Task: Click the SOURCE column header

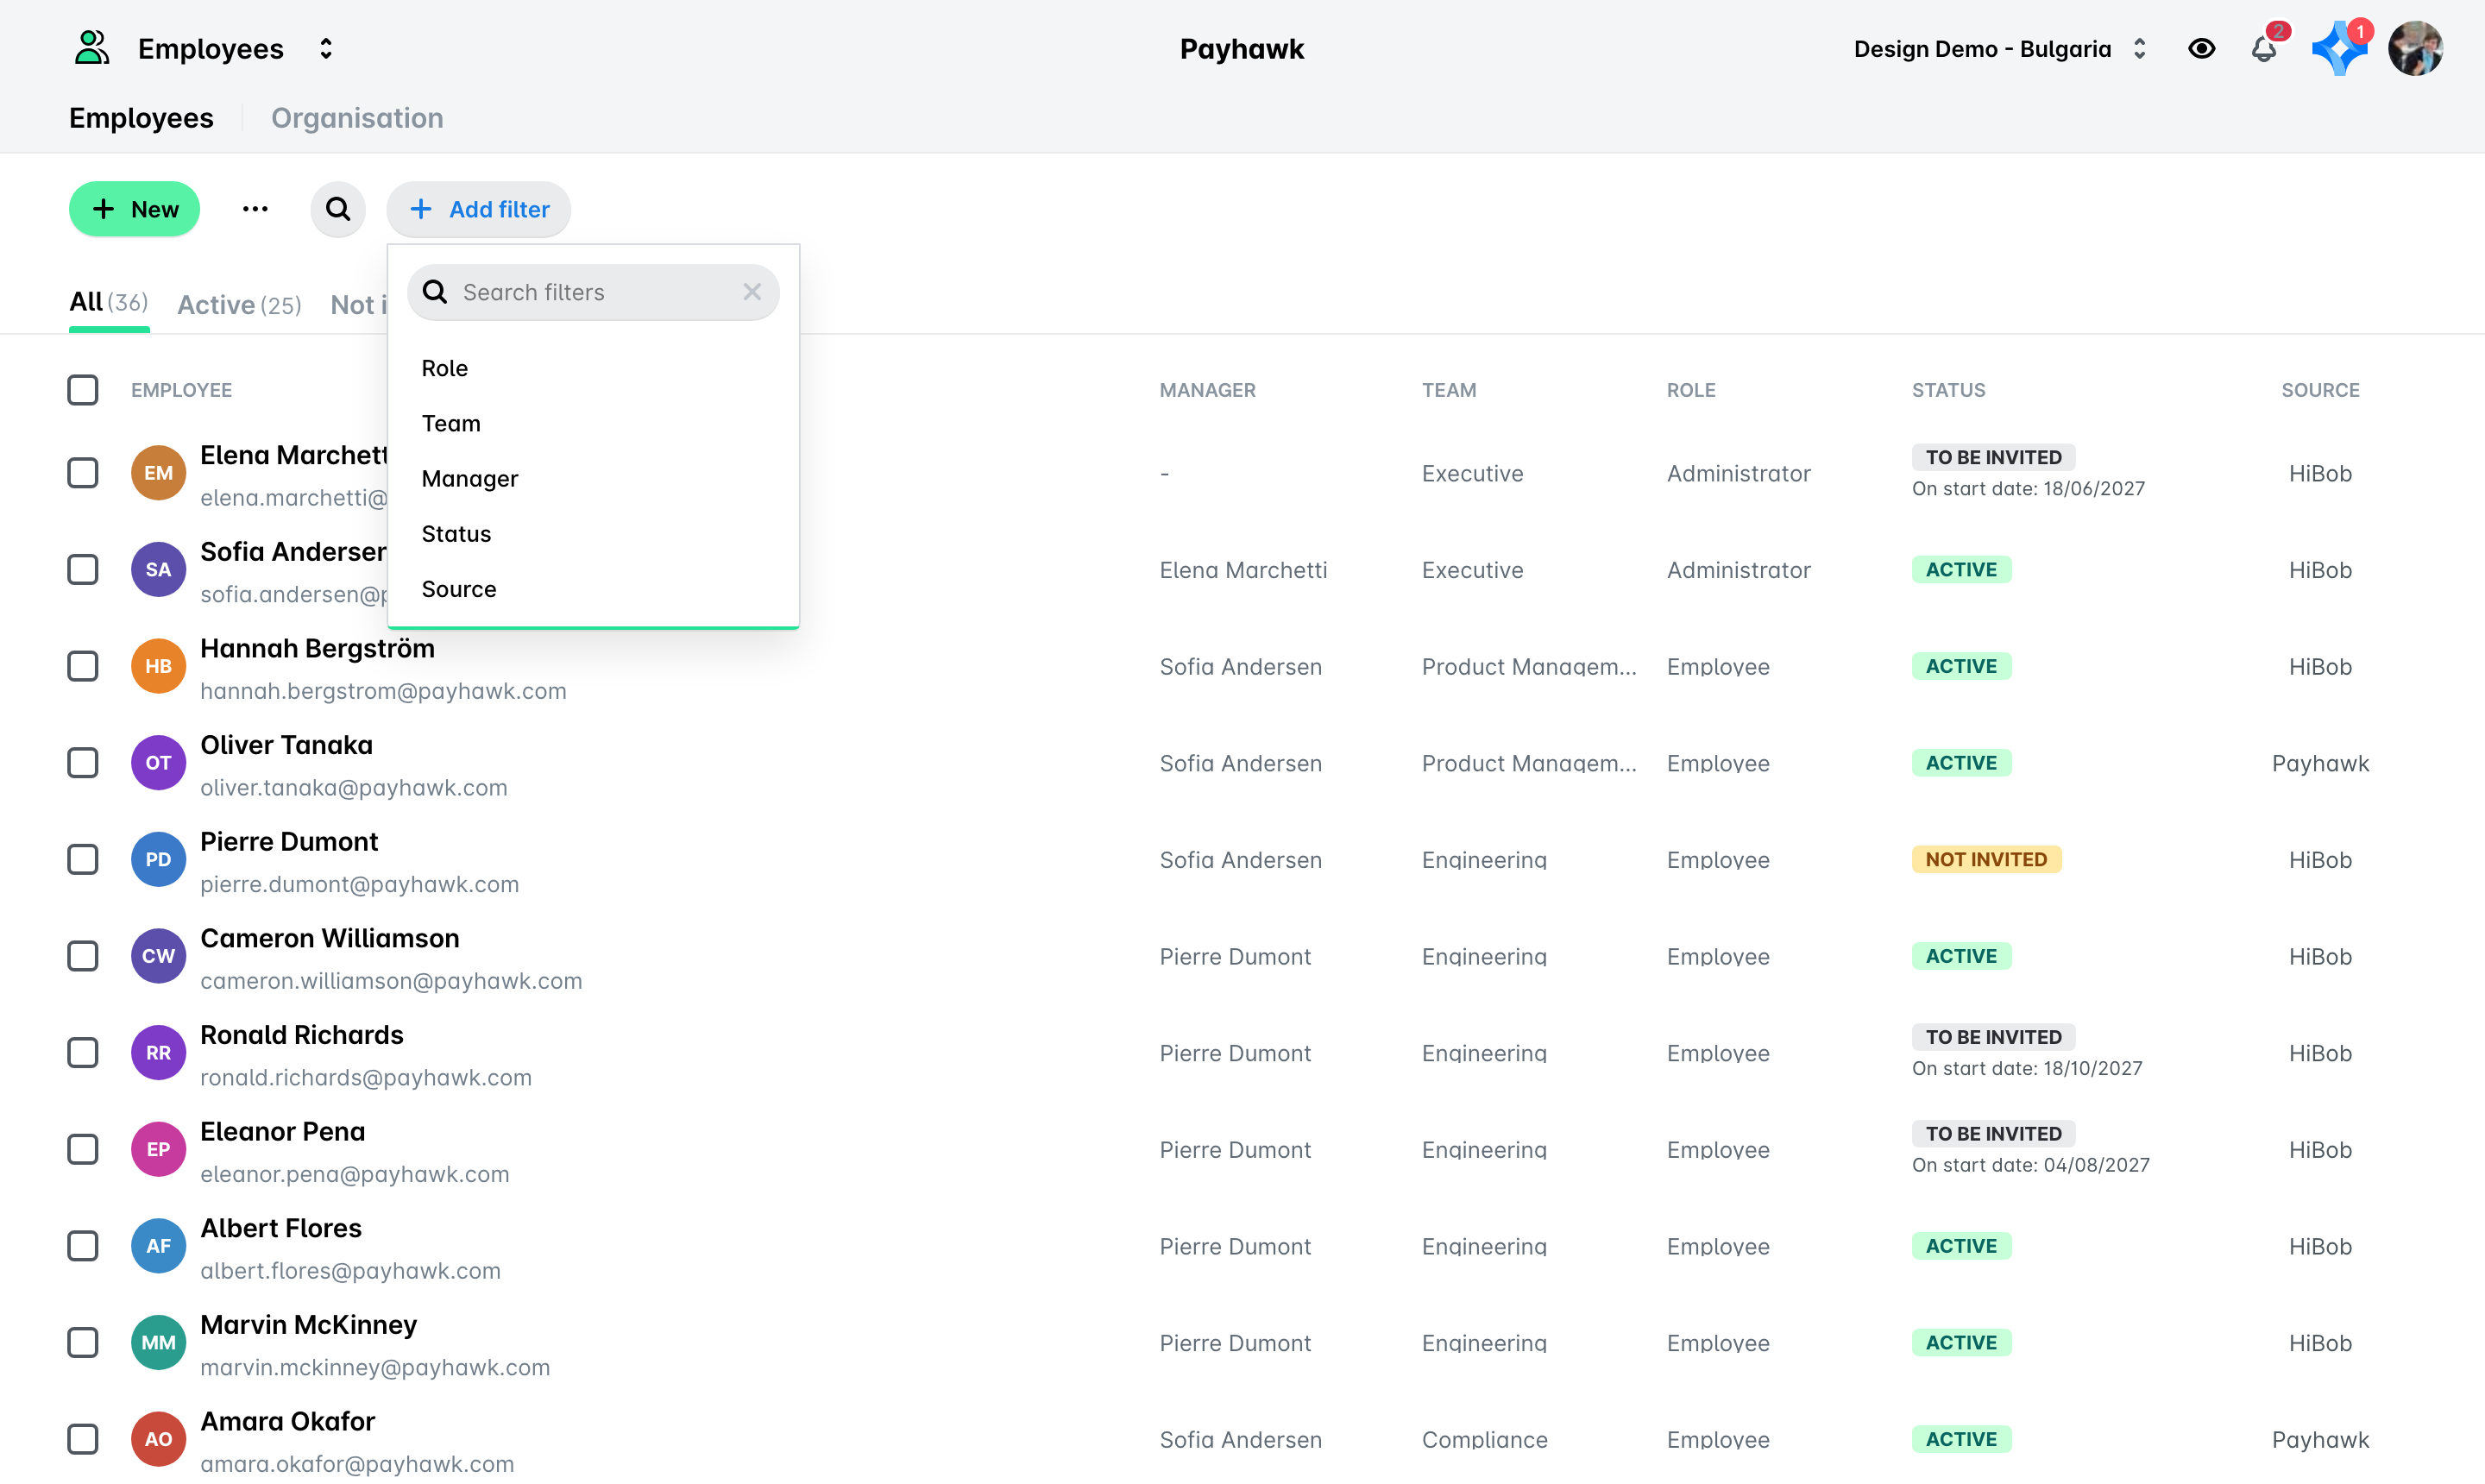Action: click(x=2320, y=390)
